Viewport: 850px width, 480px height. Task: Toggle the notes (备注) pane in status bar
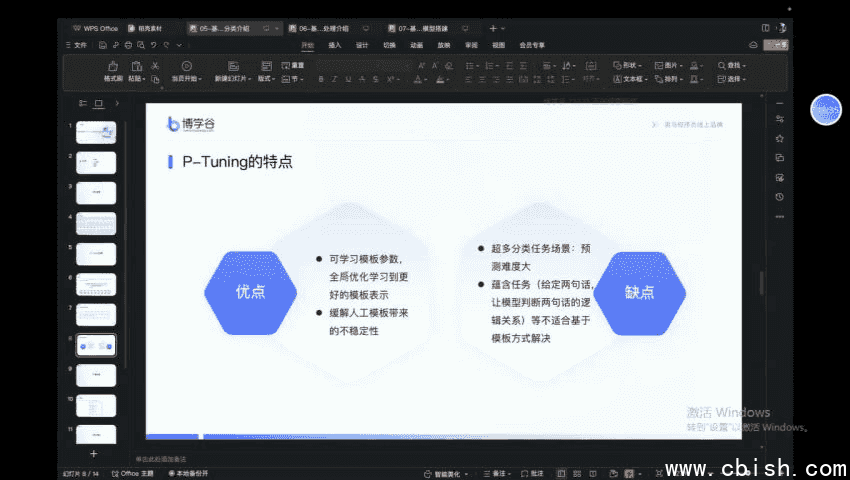492,473
